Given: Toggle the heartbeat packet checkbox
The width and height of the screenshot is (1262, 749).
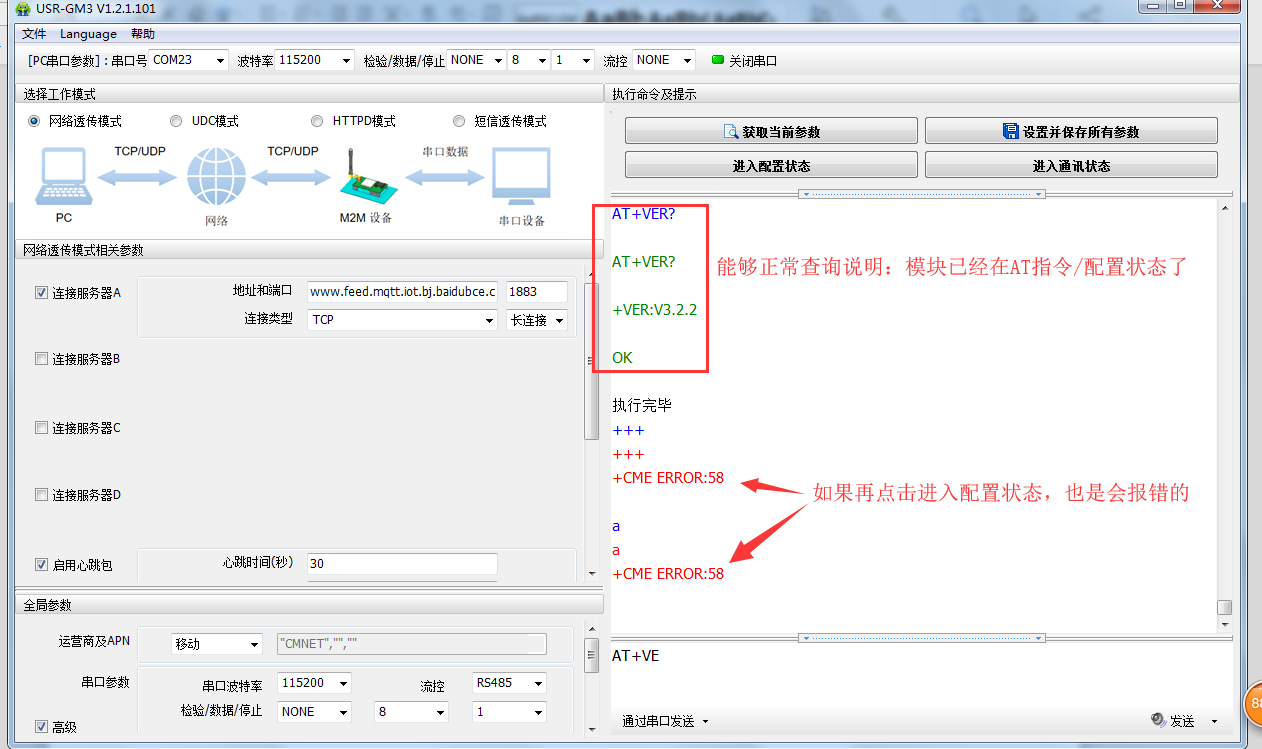Looking at the screenshot, I should click(42, 565).
